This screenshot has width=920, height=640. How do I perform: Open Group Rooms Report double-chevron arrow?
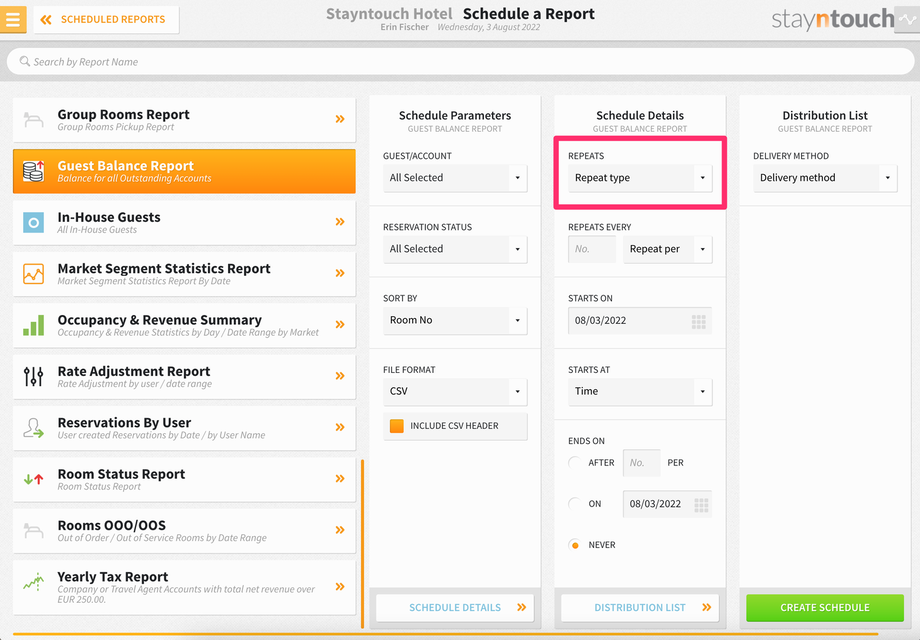coord(340,119)
